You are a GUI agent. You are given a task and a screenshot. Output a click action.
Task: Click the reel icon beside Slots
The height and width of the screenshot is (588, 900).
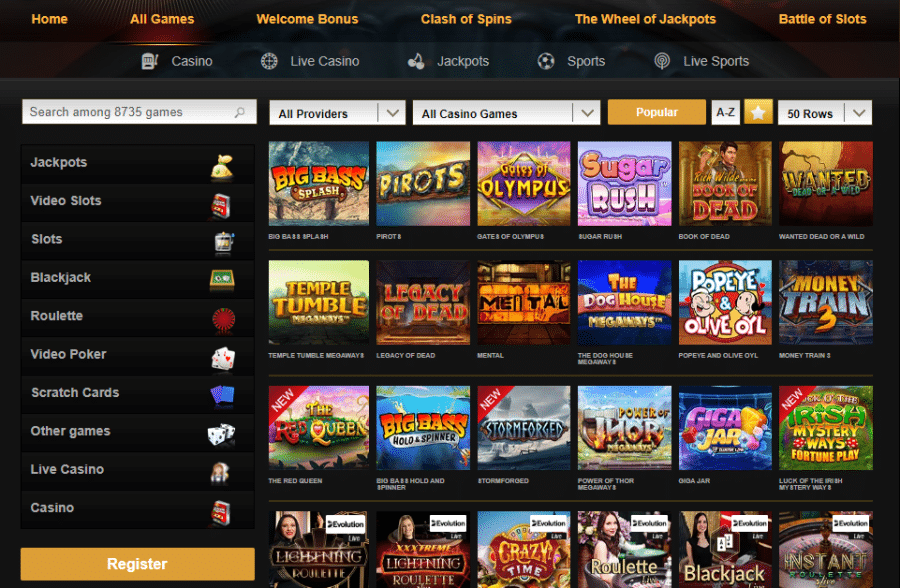(223, 243)
